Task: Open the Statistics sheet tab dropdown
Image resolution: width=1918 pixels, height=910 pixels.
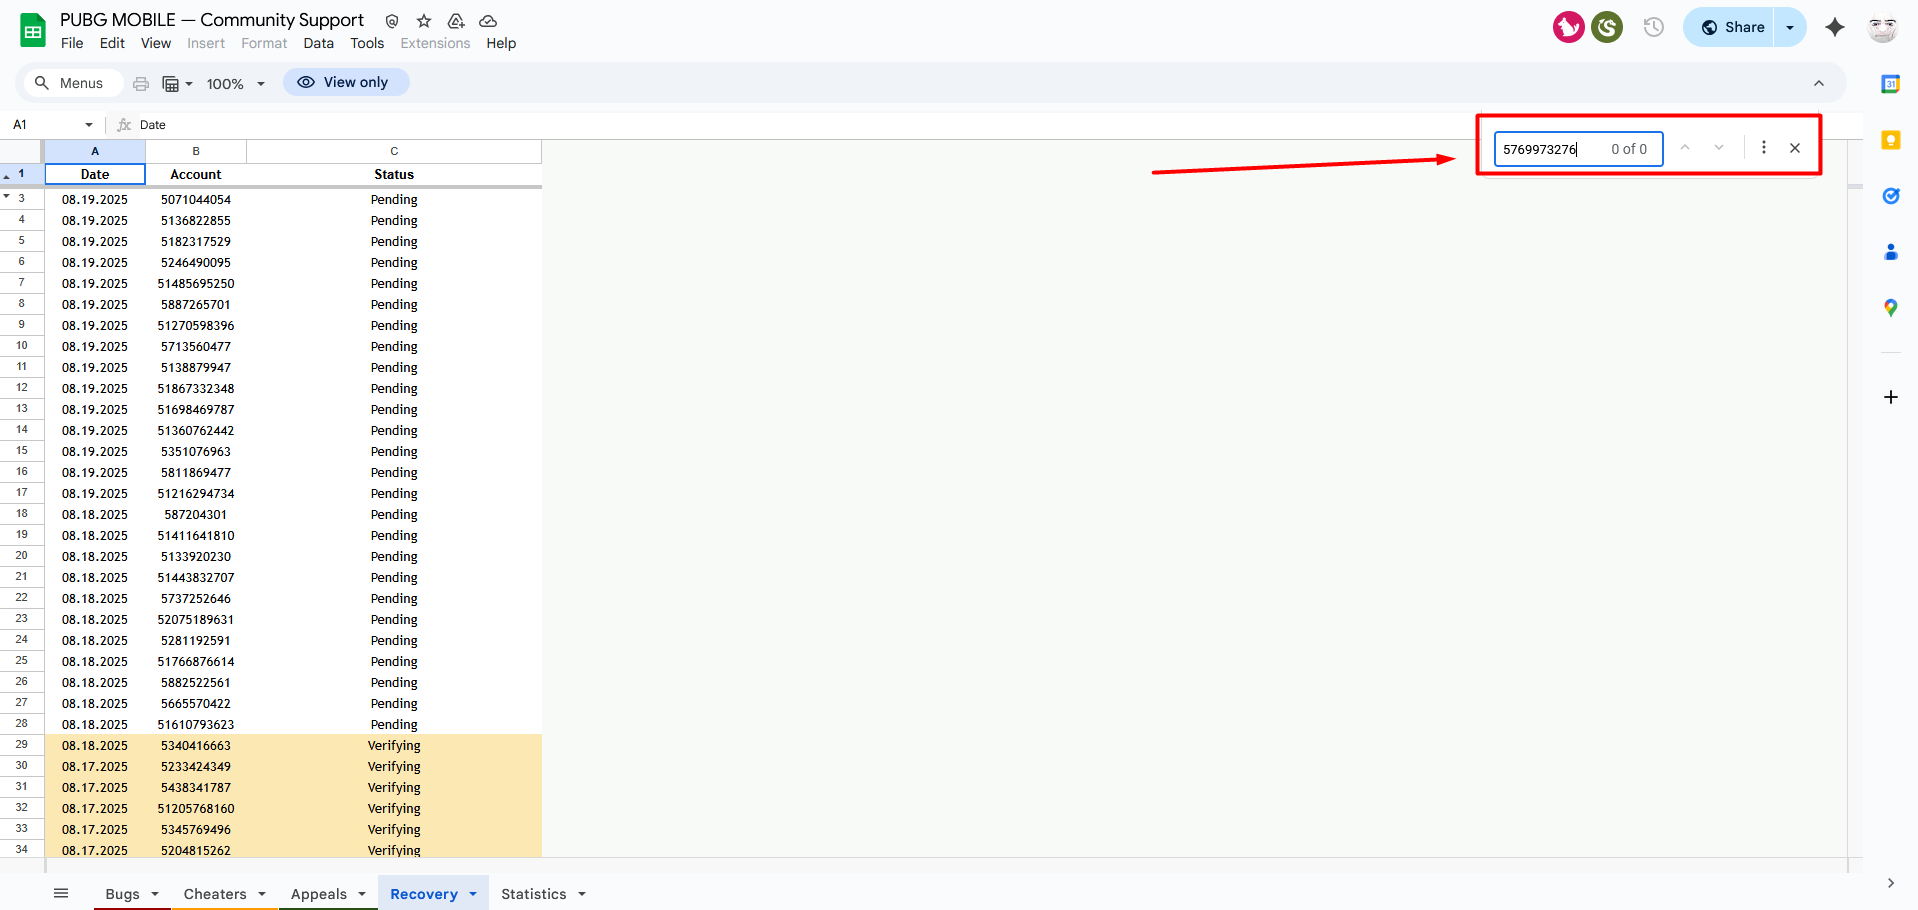Action: (x=582, y=894)
